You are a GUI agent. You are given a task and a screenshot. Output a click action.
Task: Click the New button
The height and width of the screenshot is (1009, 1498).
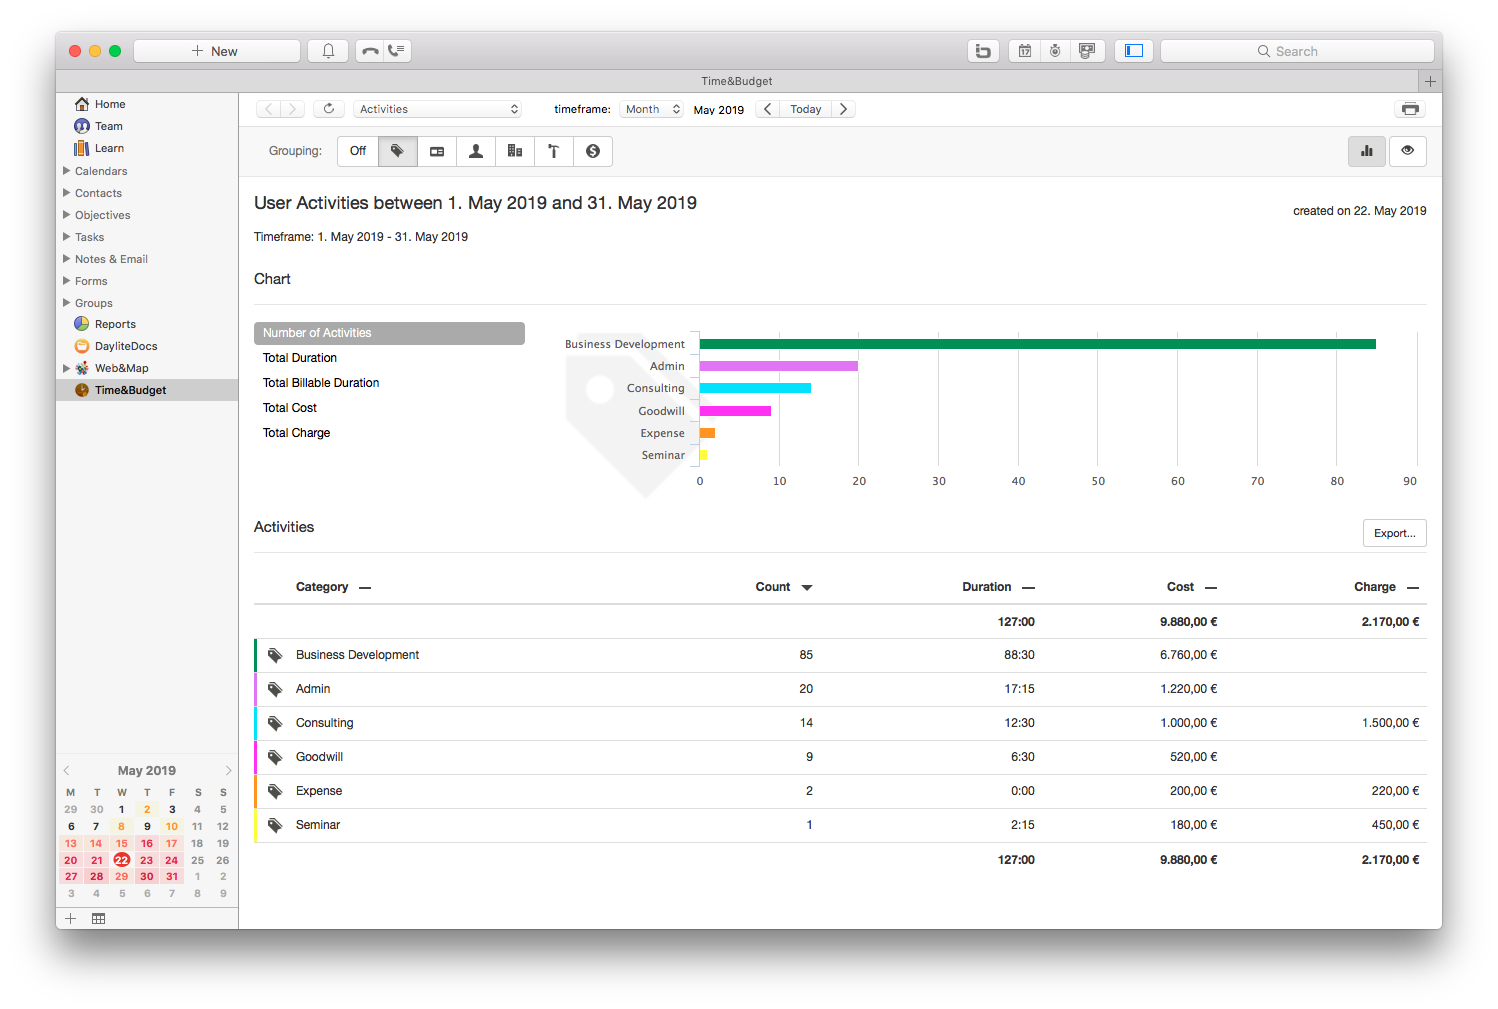point(217,51)
